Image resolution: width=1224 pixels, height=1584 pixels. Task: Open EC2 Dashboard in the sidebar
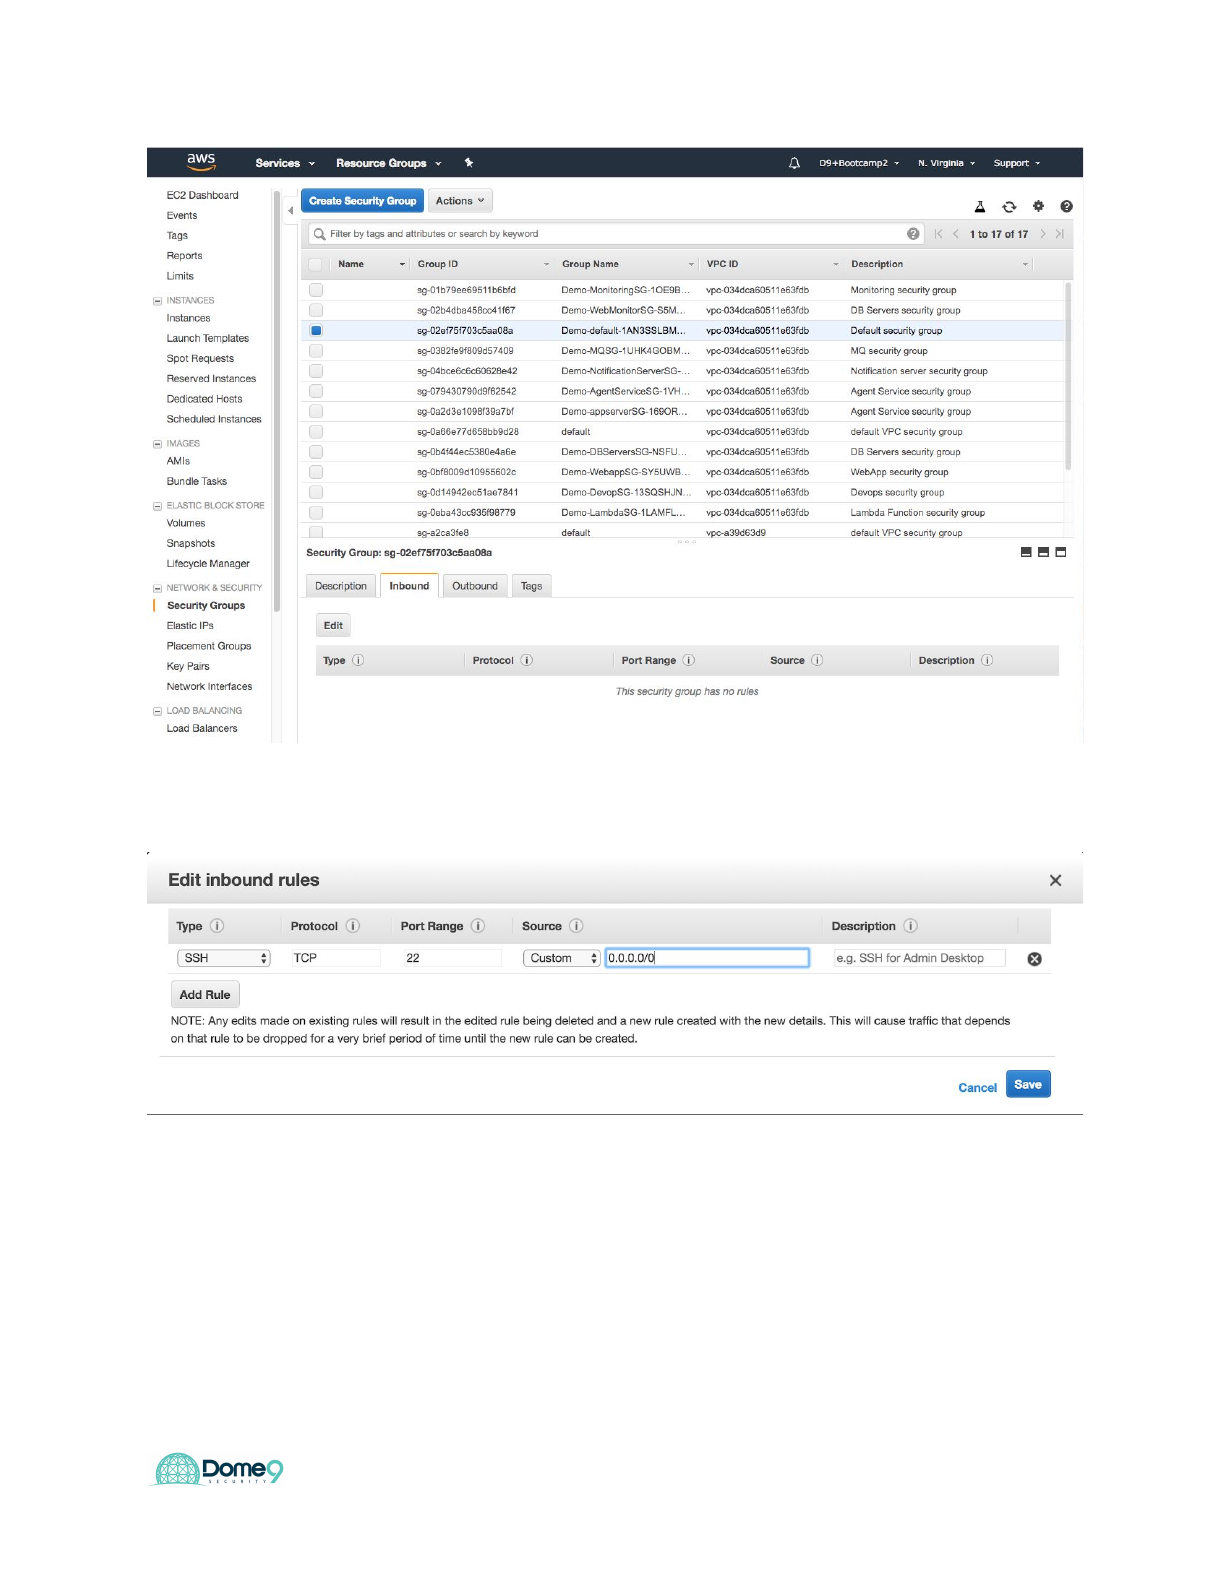pyautogui.click(x=203, y=196)
